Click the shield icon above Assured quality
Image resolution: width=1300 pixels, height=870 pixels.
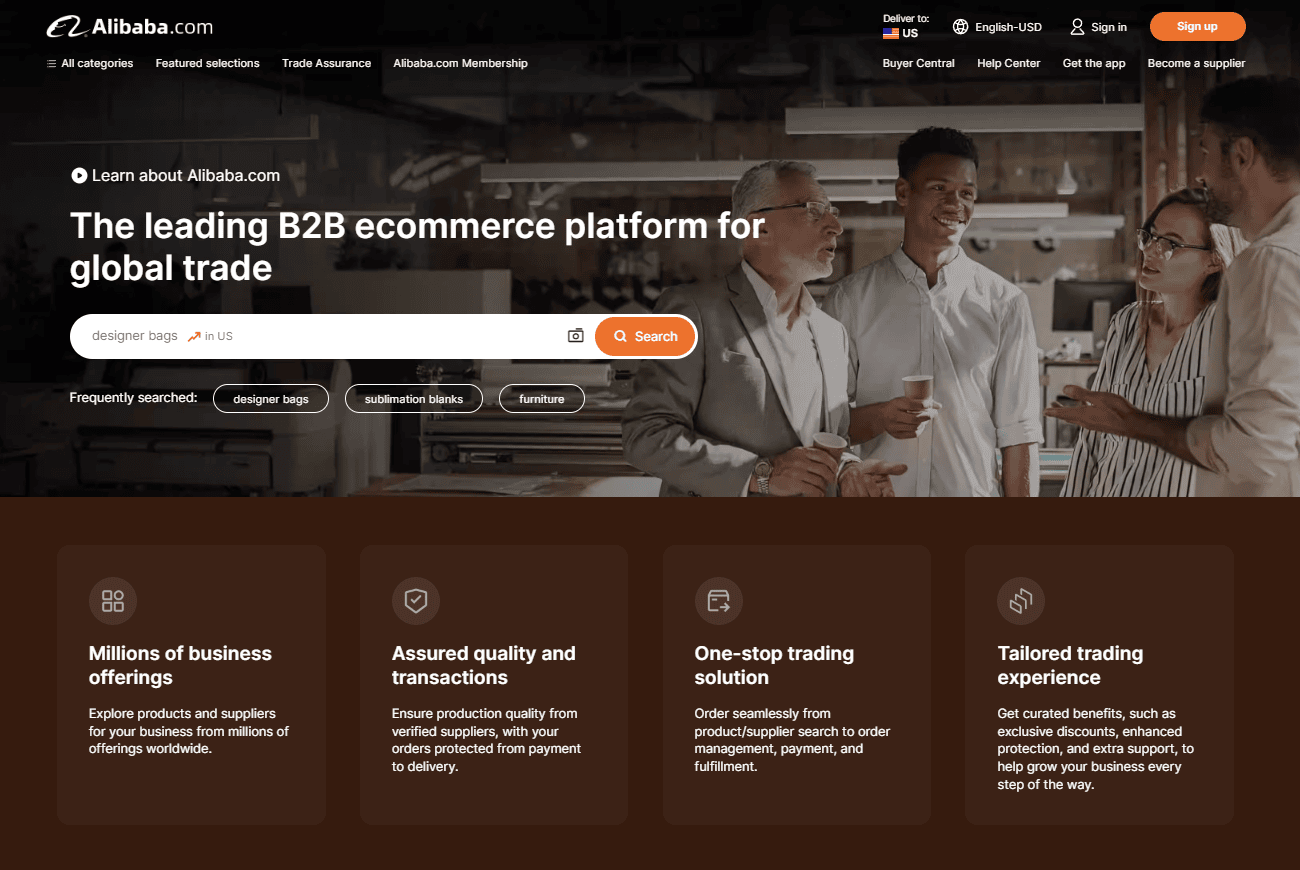coord(416,601)
